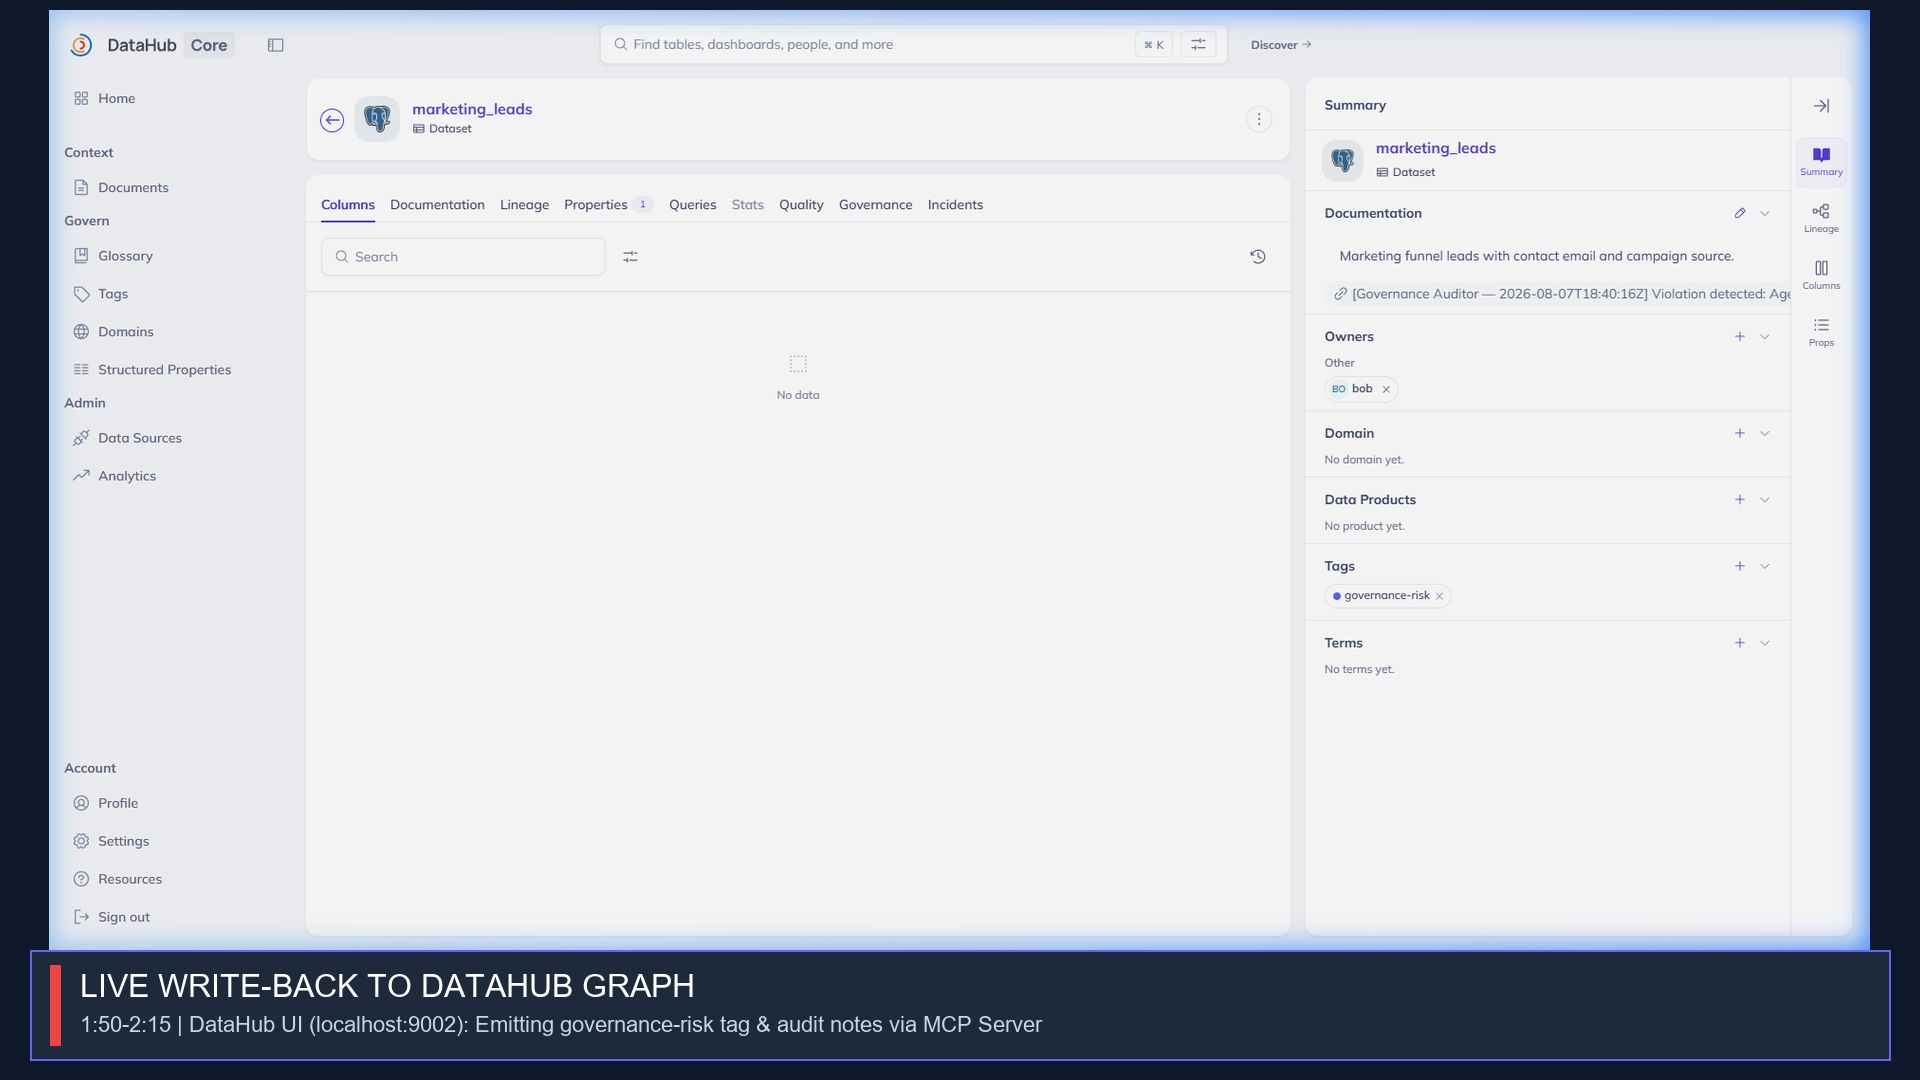This screenshot has width=1920, height=1080.
Task: Collapse the Documentation section
Action: (x=1765, y=213)
